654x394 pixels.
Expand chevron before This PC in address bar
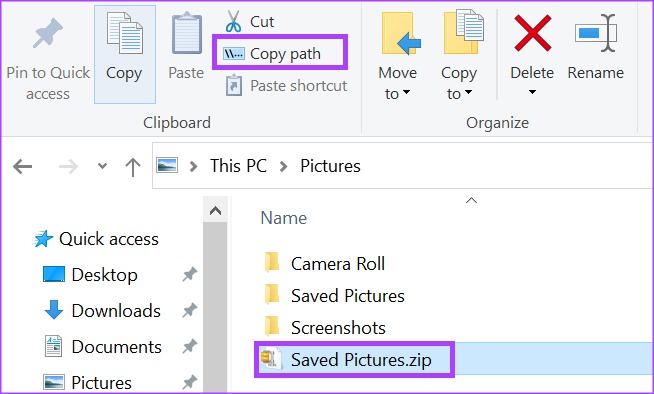coord(193,167)
